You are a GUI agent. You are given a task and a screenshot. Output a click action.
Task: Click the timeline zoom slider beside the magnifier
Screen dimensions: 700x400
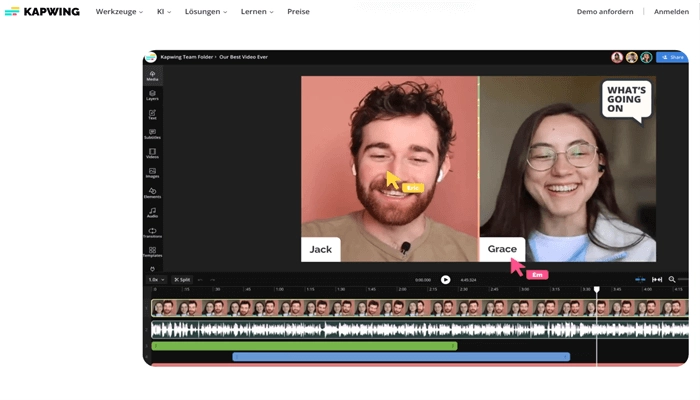tap(683, 279)
